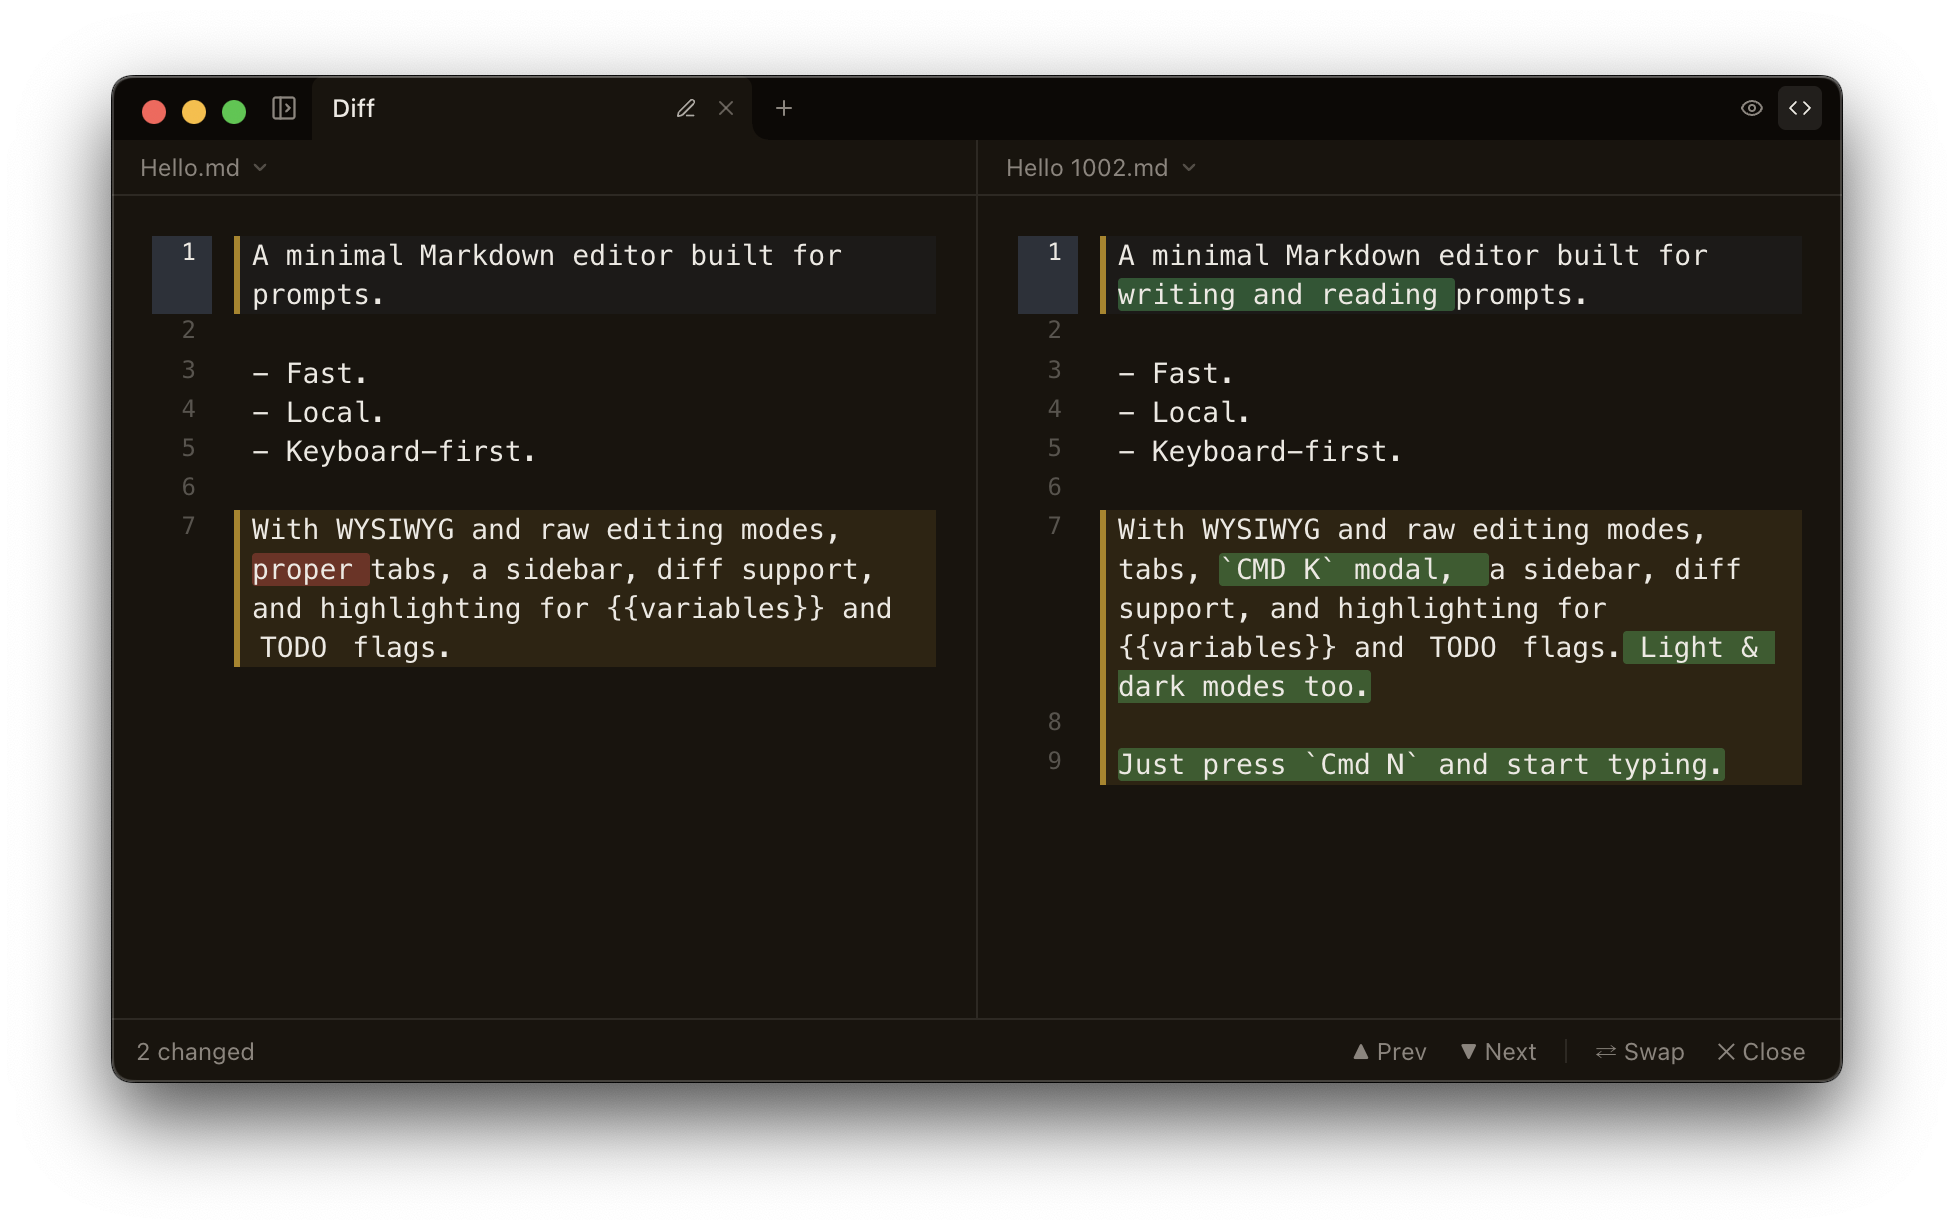Click 'Light &' added text in right pane

point(1699,648)
